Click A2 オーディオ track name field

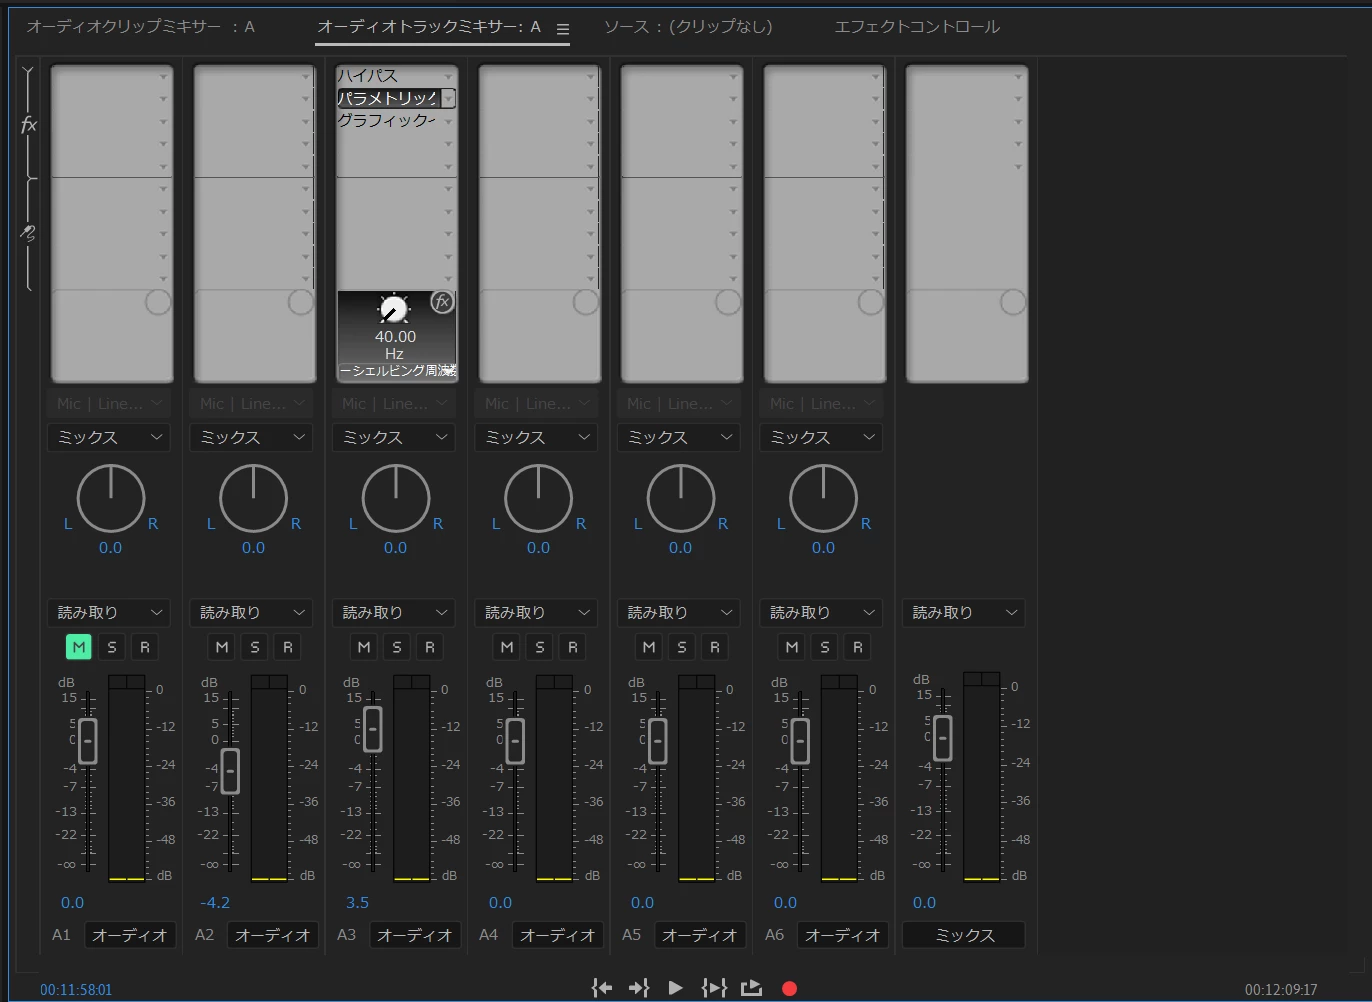pyautogui.click(x=273, y=935)
